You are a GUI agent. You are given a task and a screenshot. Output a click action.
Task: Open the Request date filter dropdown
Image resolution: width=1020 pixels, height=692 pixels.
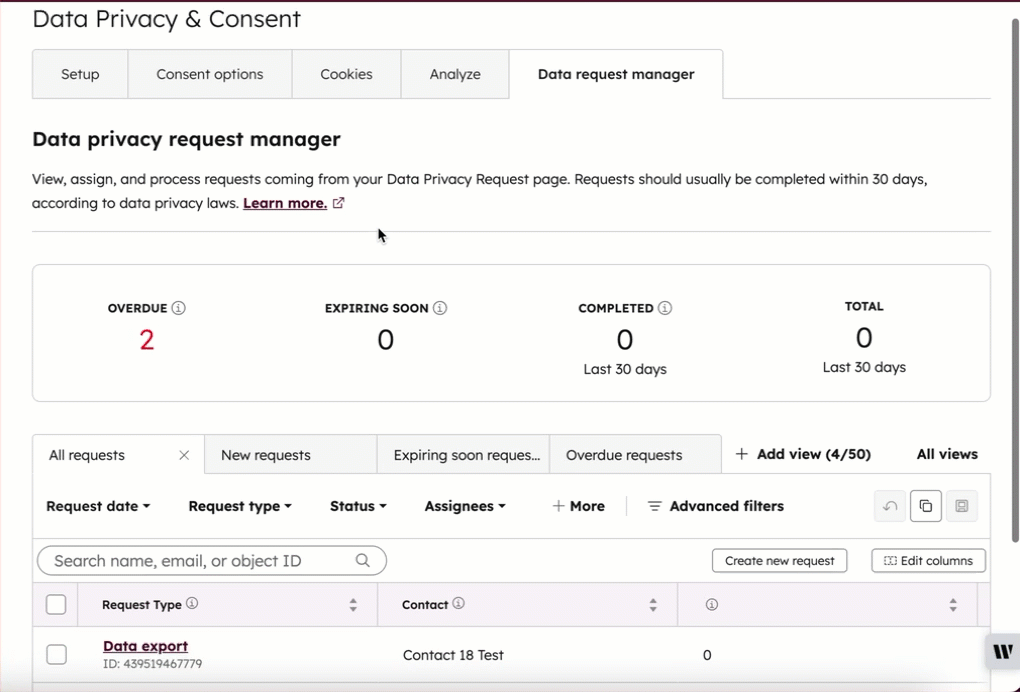click(97, 506)
